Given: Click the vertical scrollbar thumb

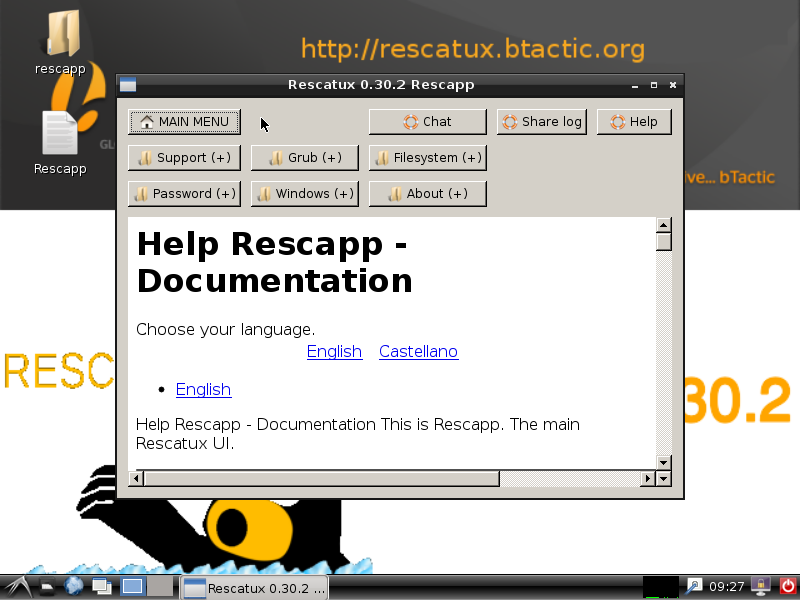Looking at the screenshot, I should (663, 242).
